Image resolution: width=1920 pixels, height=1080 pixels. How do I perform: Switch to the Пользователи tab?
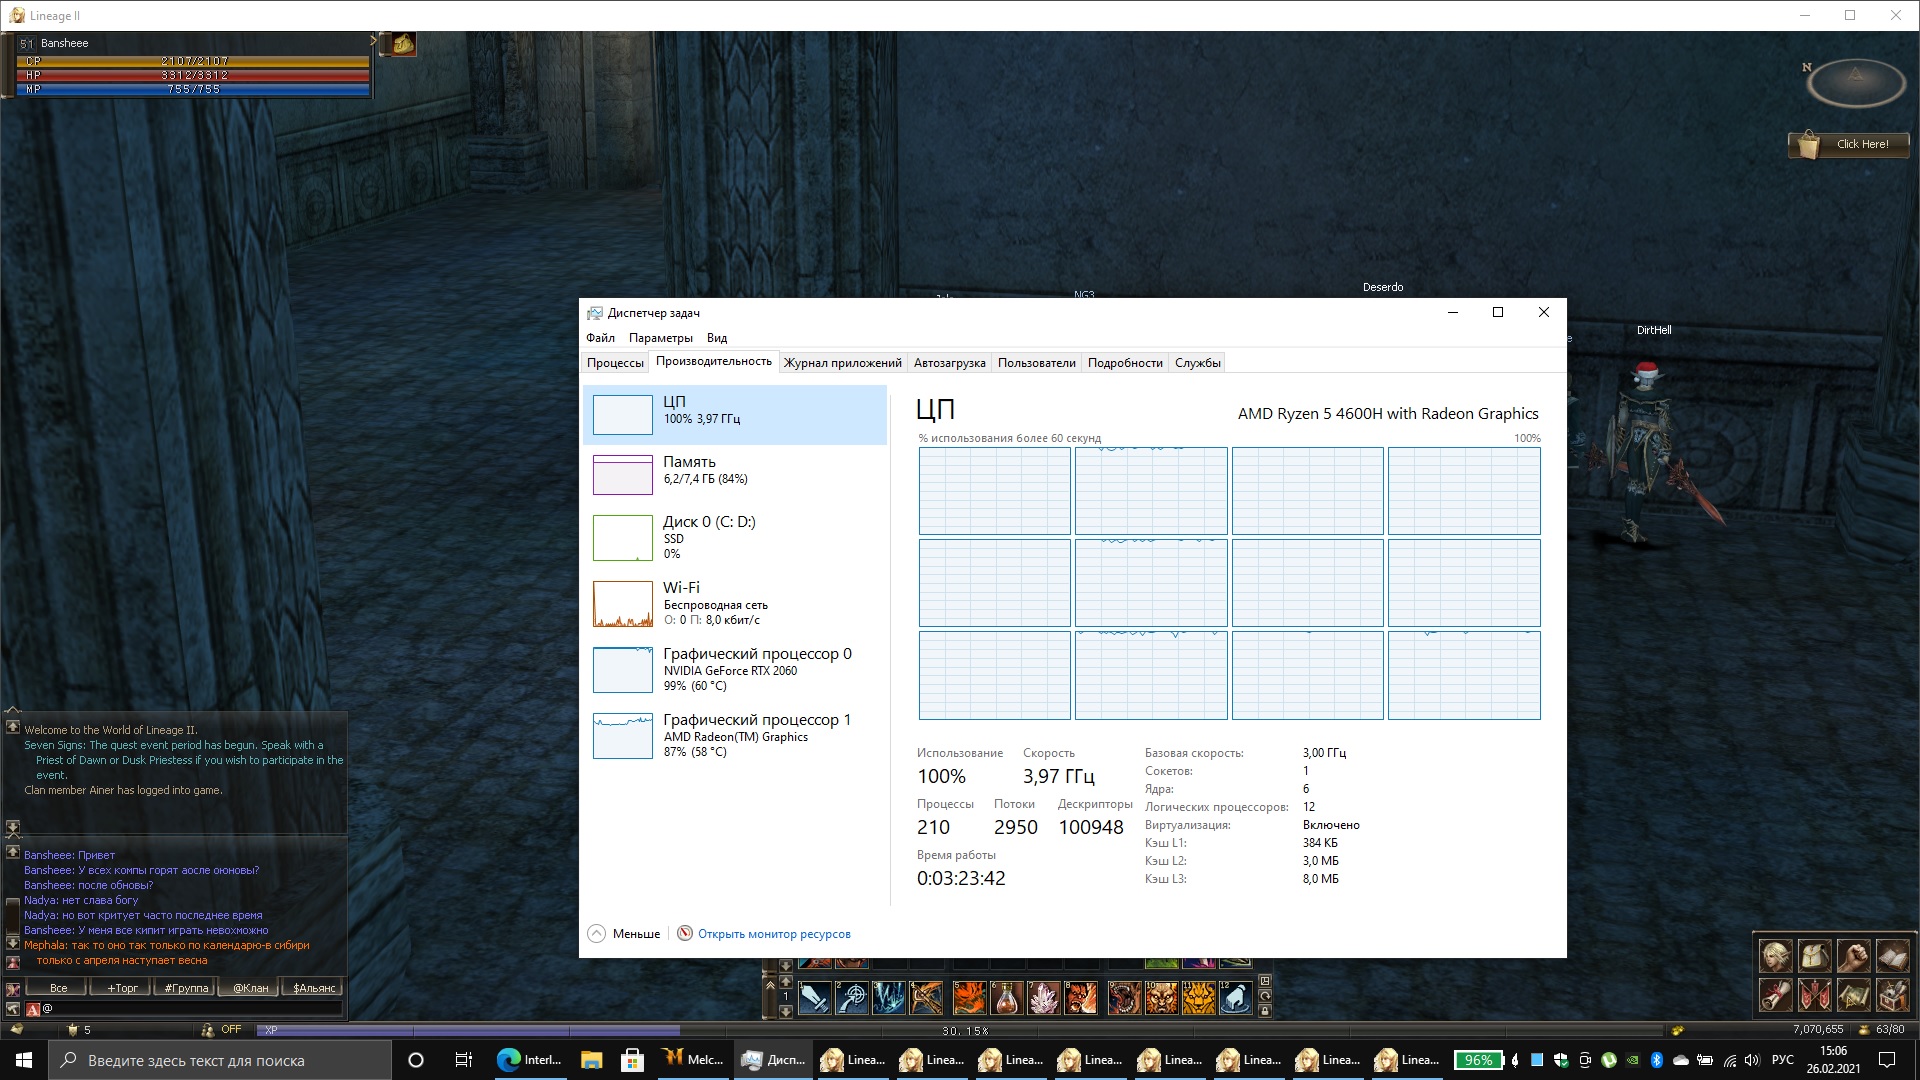coord(1036,363)
